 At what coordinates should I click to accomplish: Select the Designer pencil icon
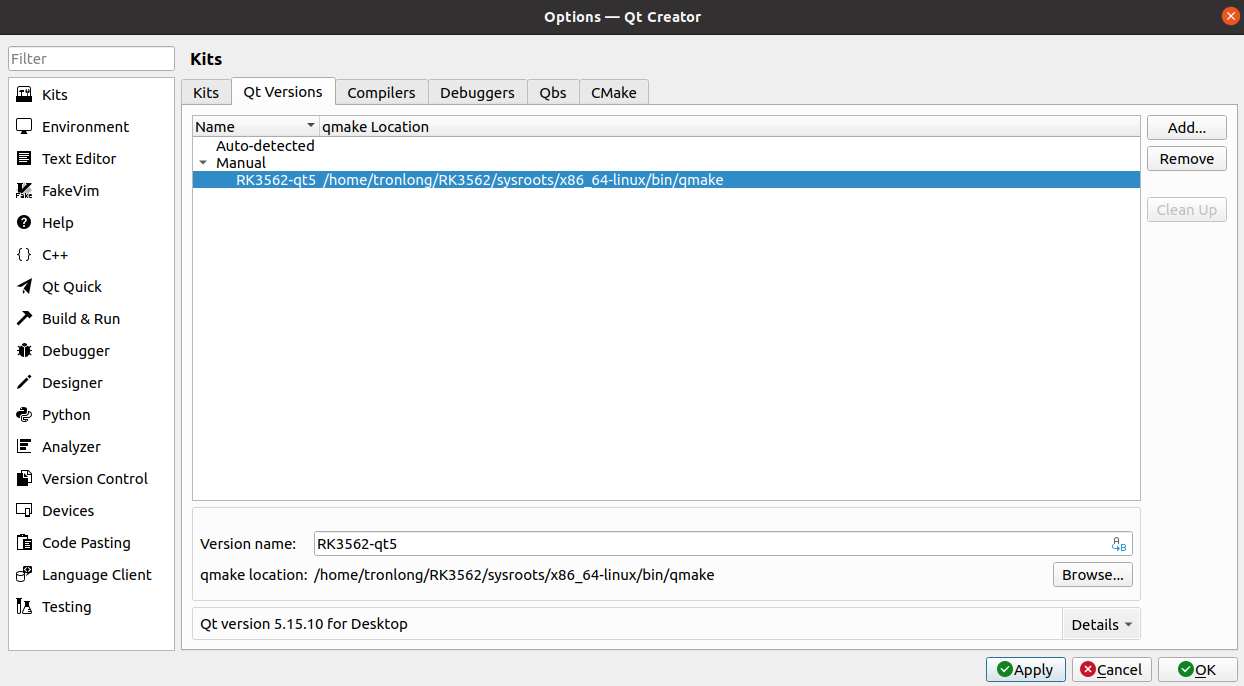pos(25,383)
